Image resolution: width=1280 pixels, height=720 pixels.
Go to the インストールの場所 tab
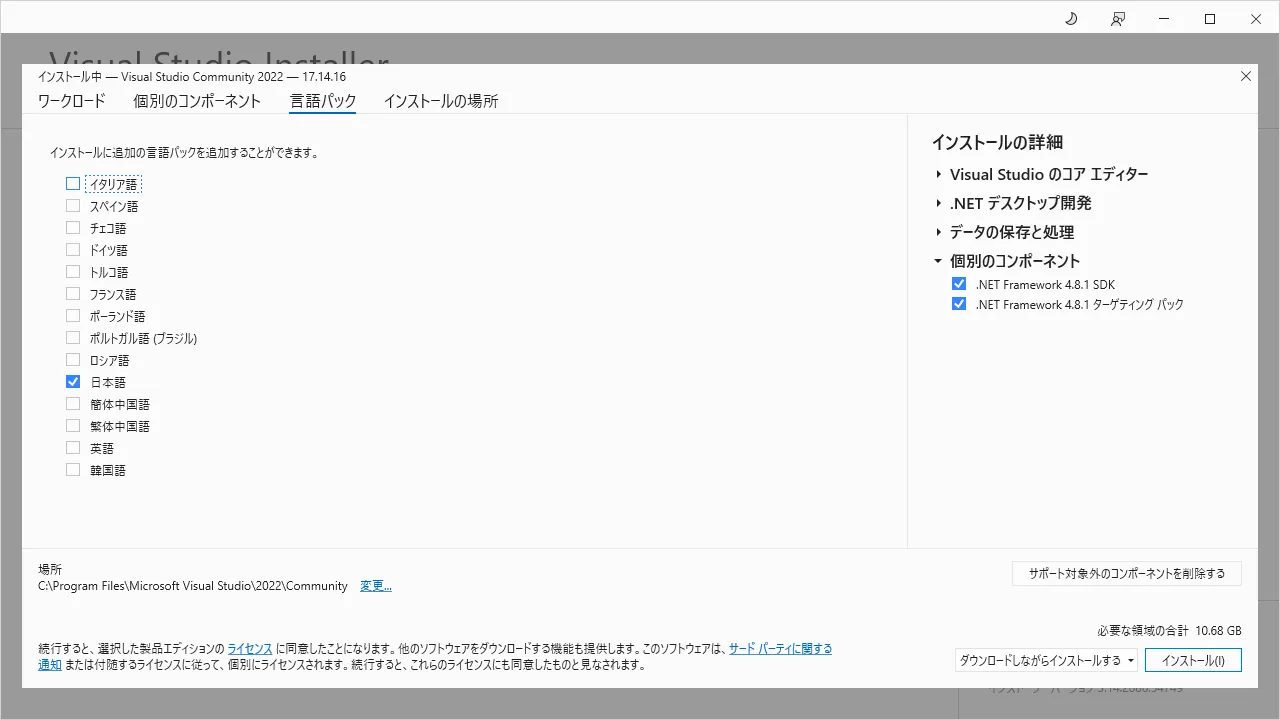(x=440, y=101)
